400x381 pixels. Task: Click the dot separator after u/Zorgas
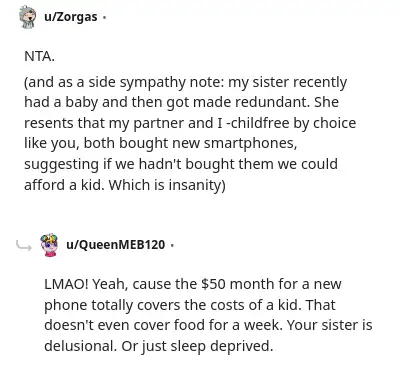104,17
